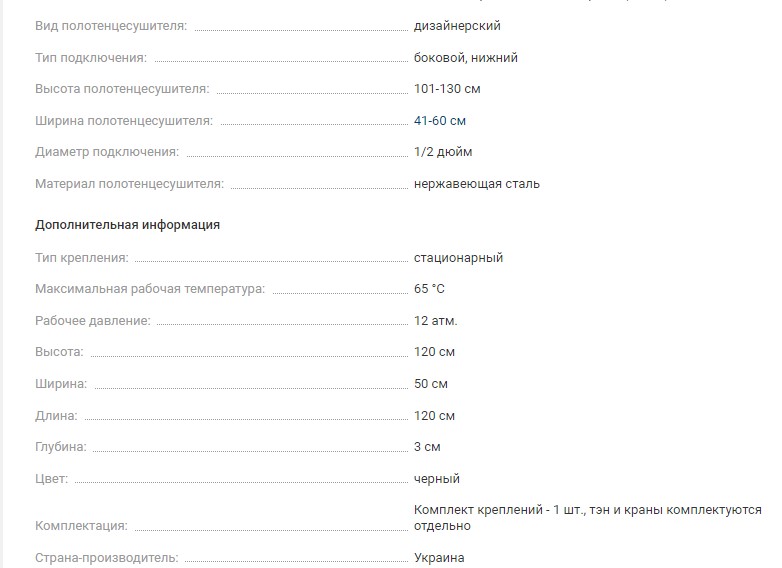
Task: Click the 'дизайнерский' value text
Action: point(457,26)
